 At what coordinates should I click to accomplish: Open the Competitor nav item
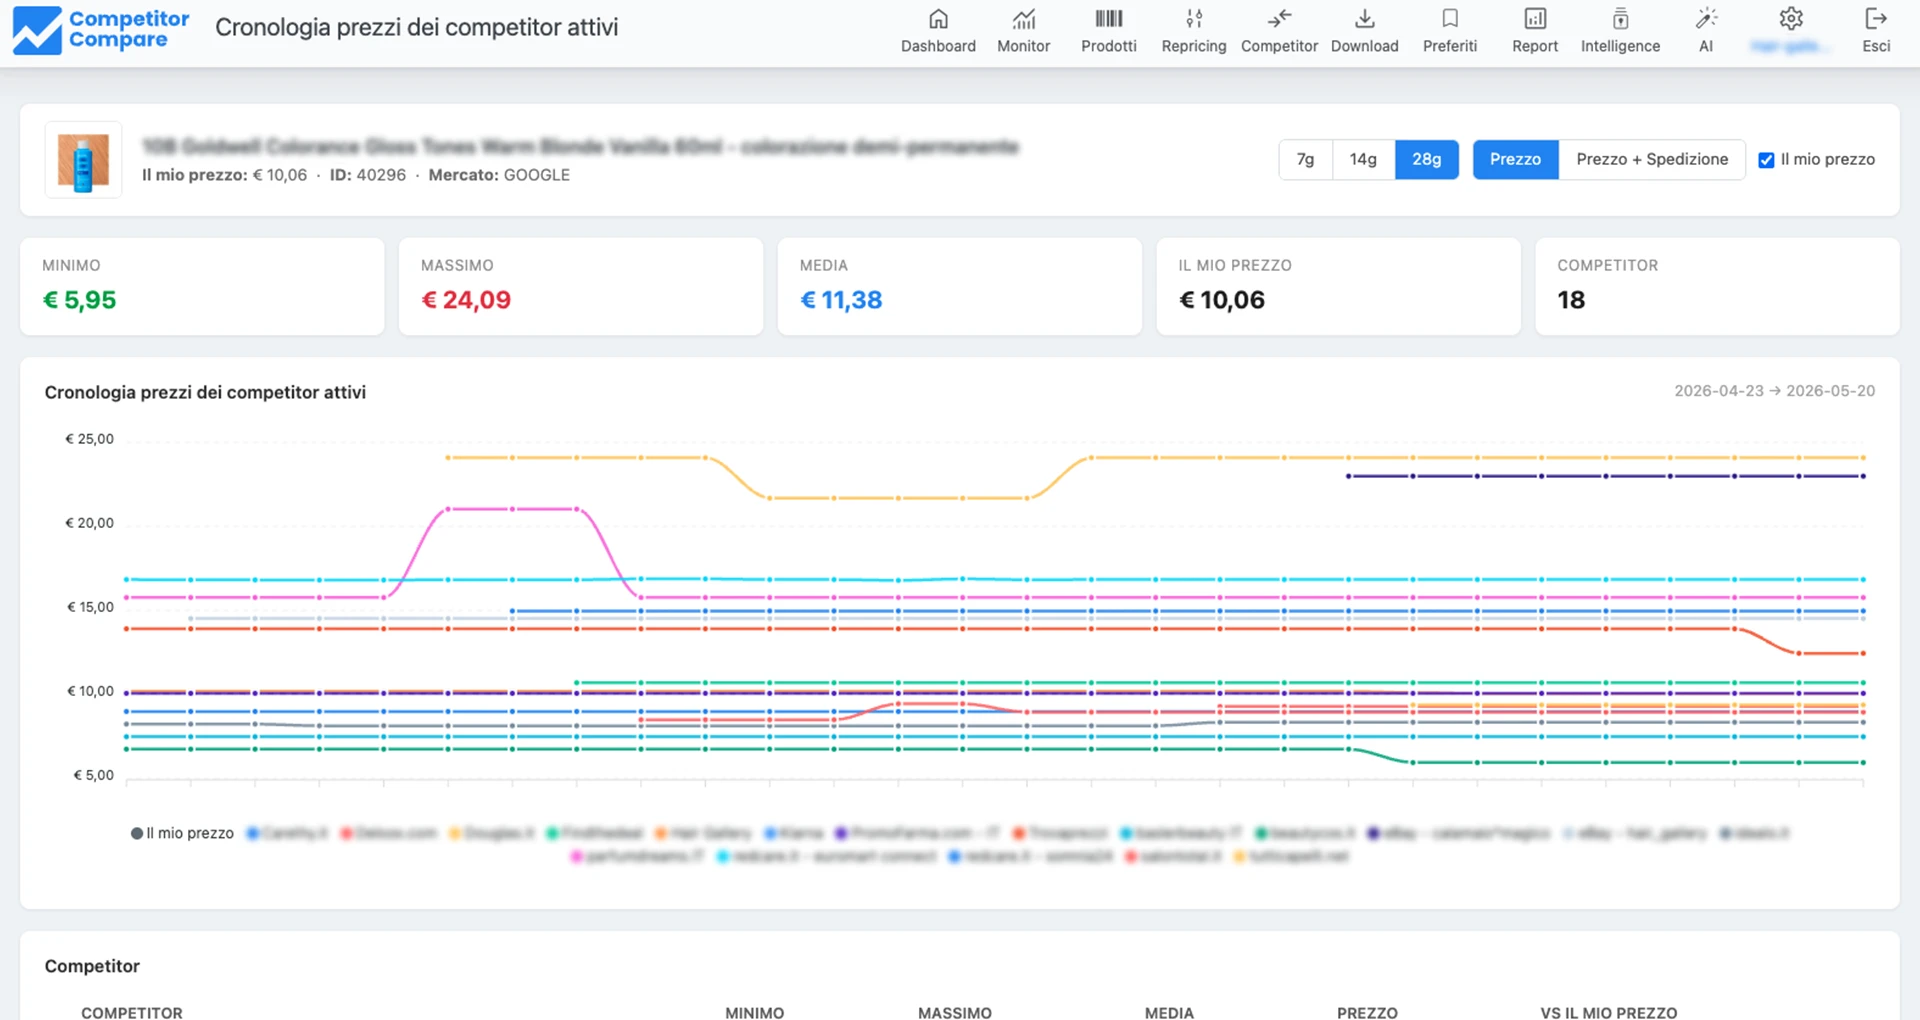(1279, 31)
